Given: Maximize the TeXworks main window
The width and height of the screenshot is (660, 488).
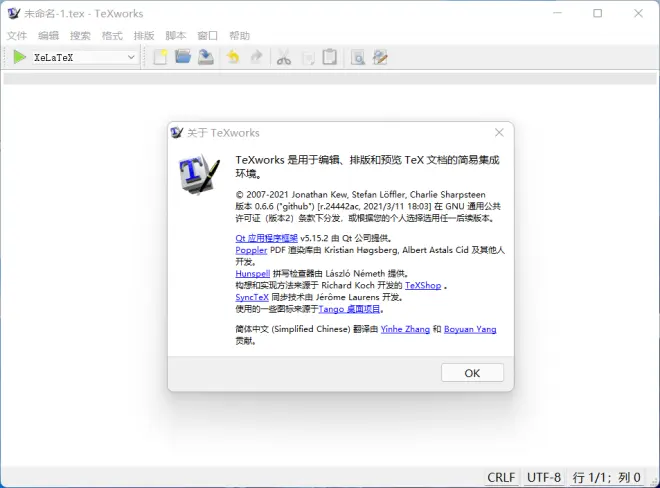Looking at the screenshot, I should [x=597, y=13].
